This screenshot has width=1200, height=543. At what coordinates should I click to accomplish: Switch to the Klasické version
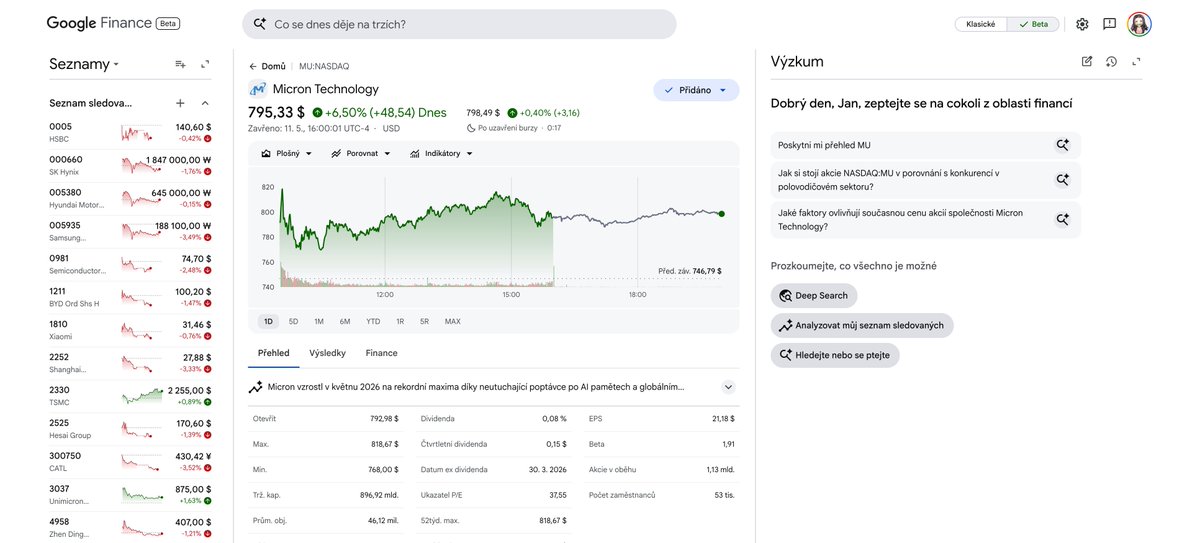980,24
